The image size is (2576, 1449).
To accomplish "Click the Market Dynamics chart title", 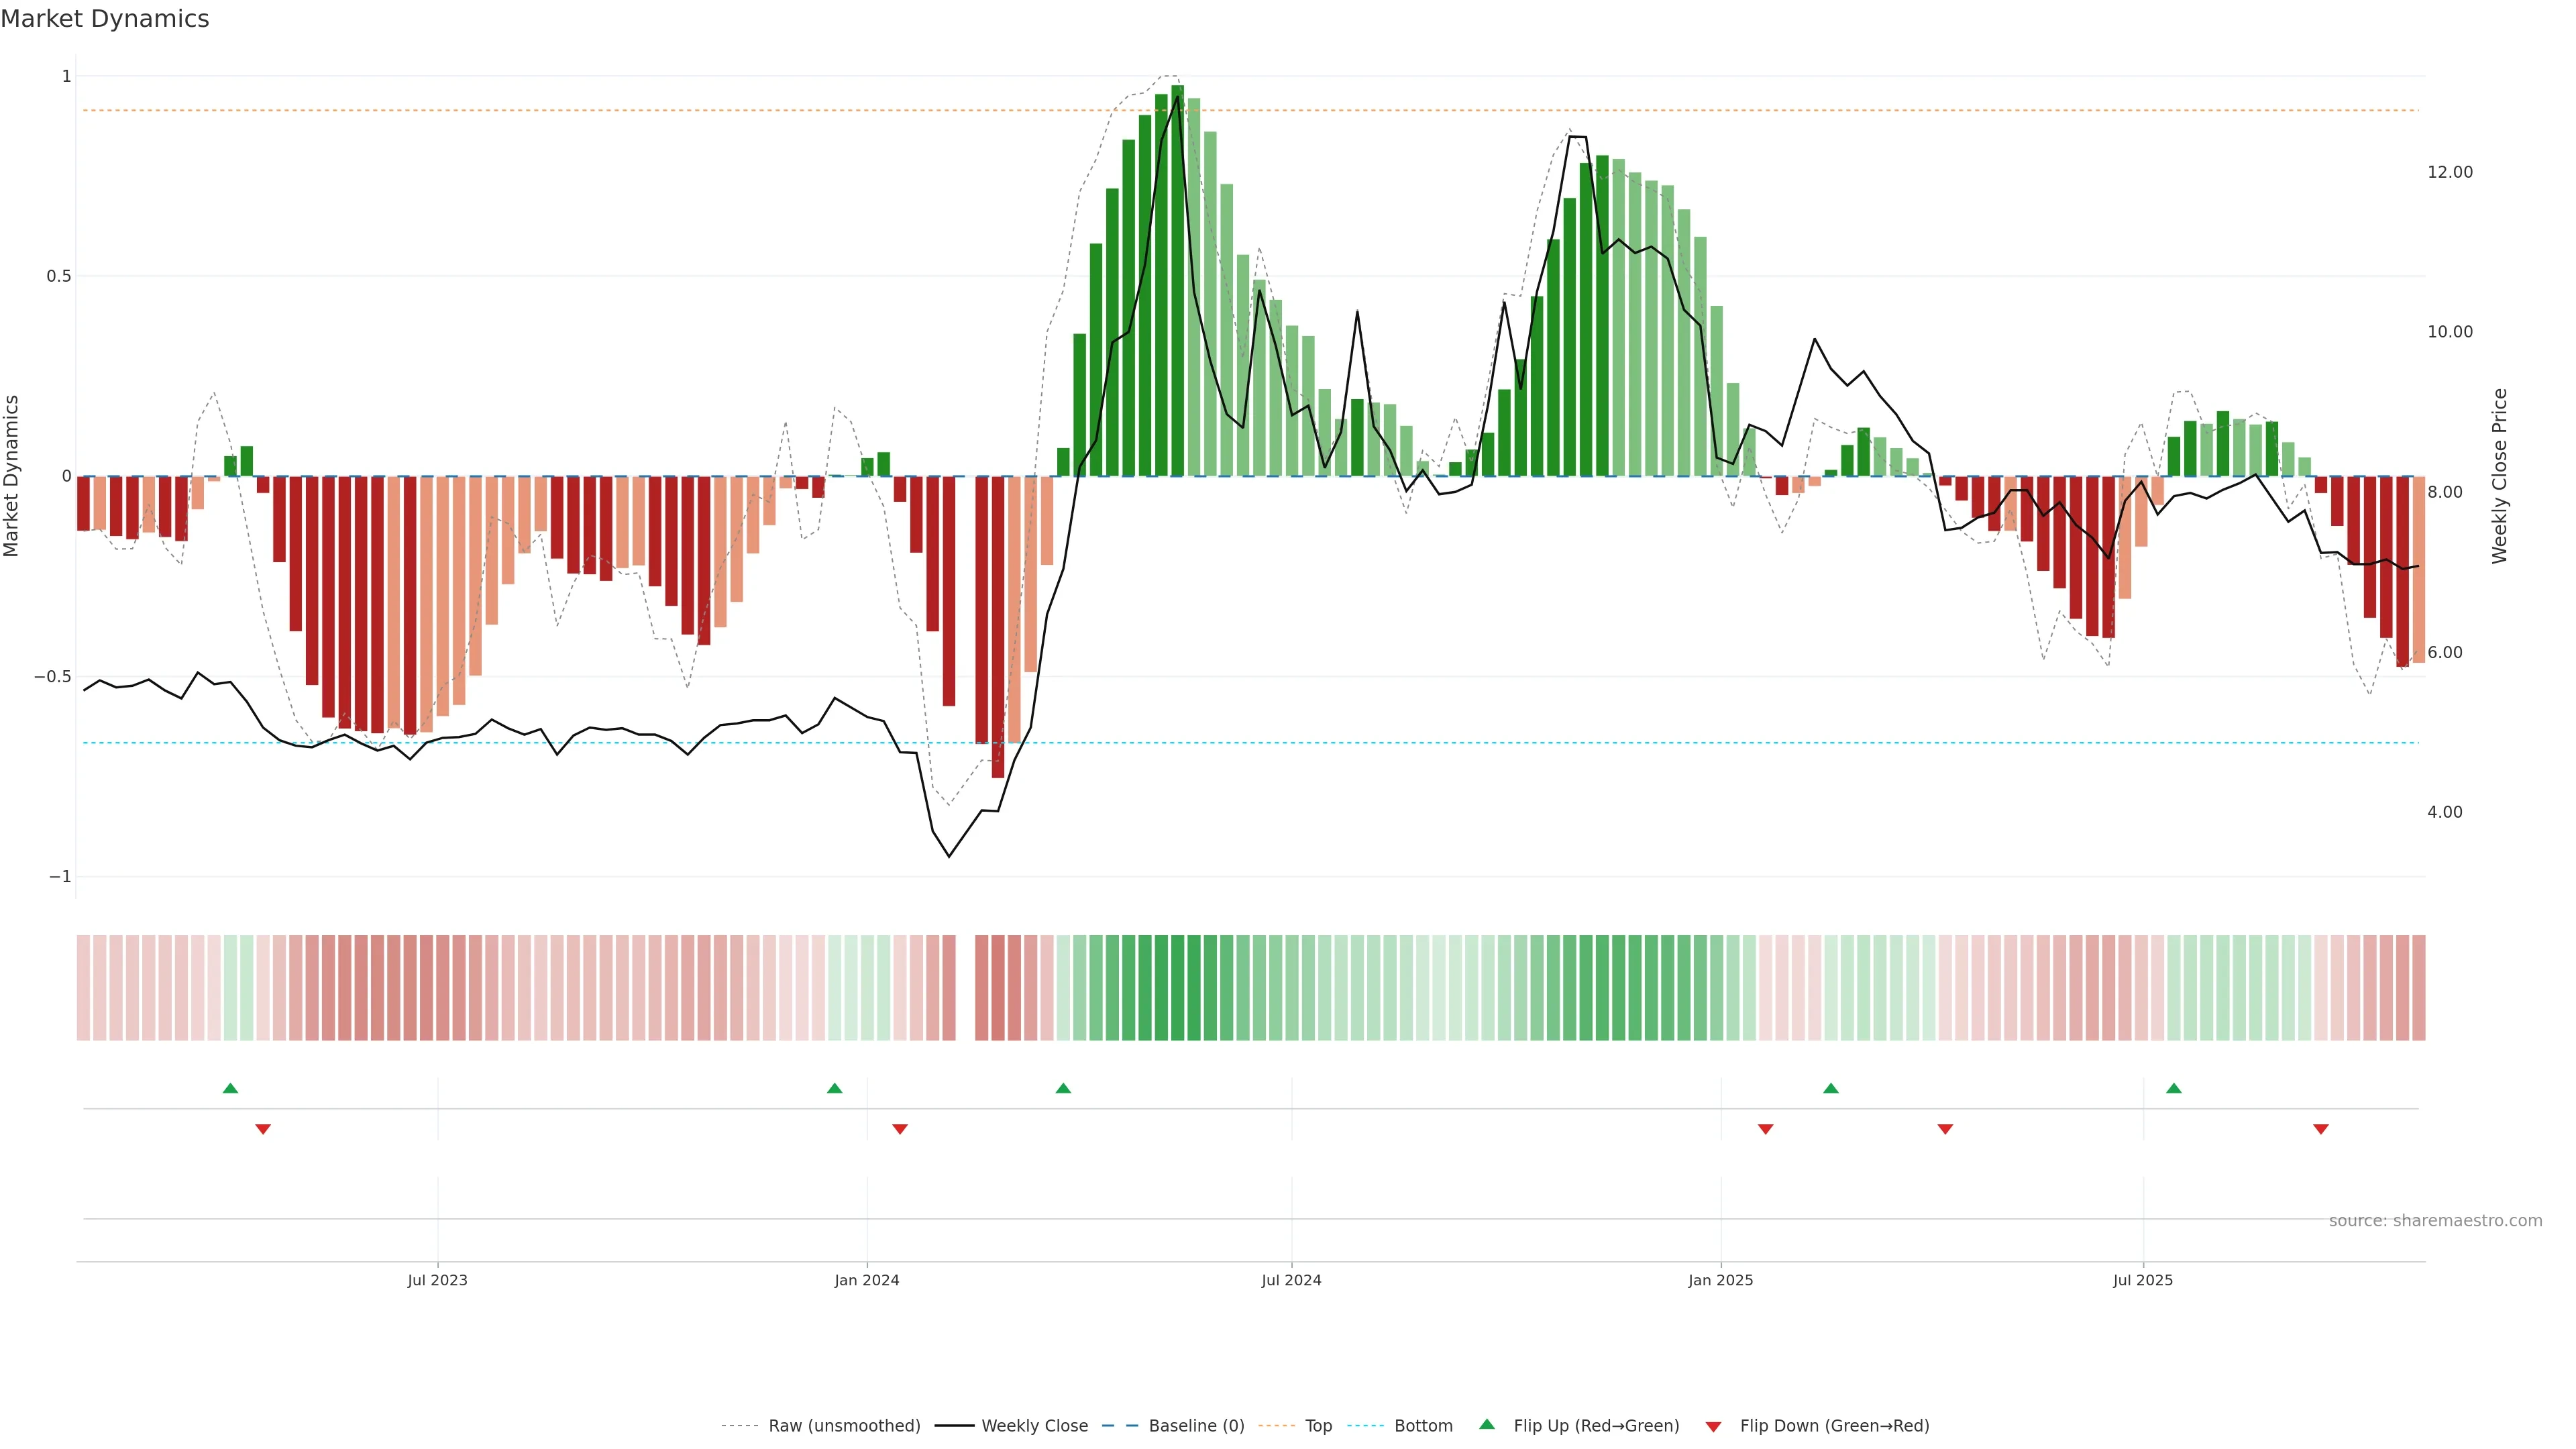I will tap(105, 19).
